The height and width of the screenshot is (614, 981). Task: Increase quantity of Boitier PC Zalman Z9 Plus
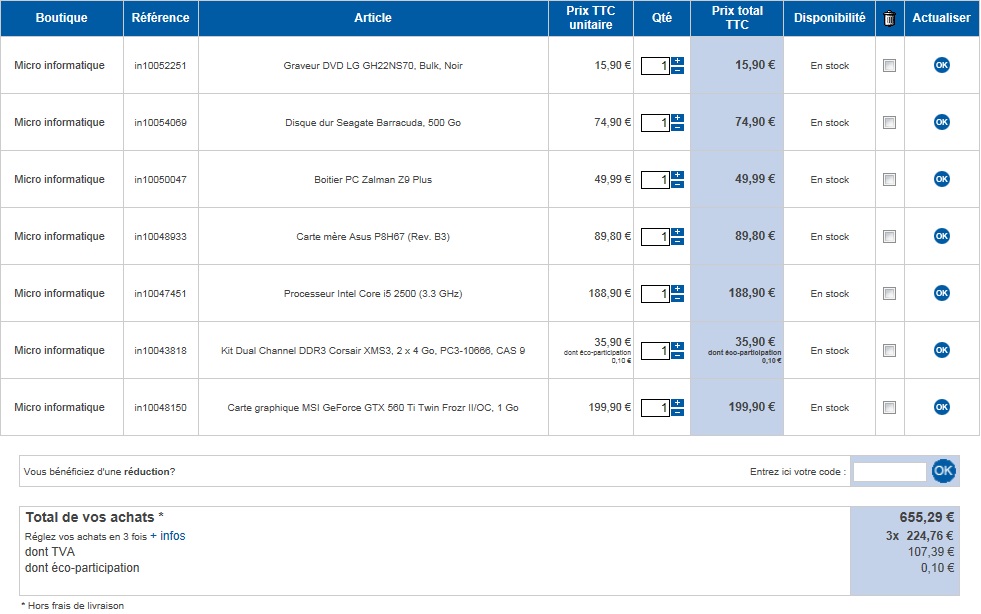pyautogui.click(x=677, y=174)
